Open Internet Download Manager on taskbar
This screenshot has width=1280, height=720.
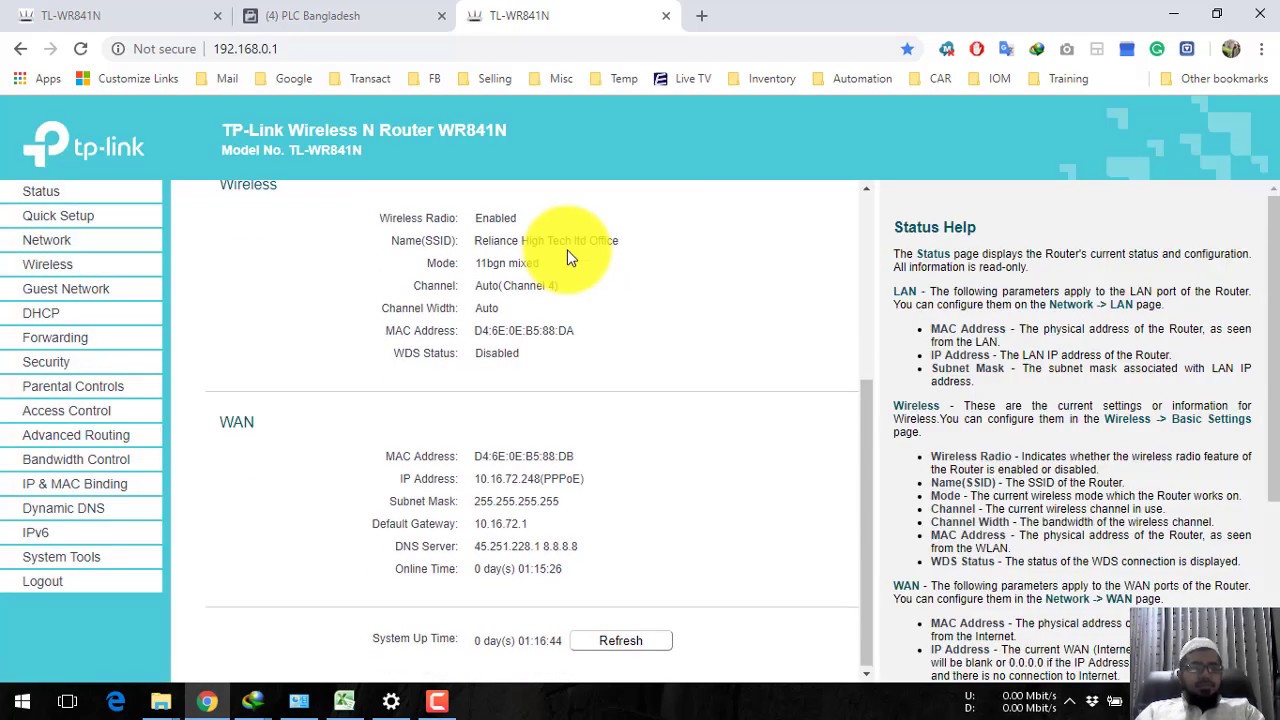(253, 701)
